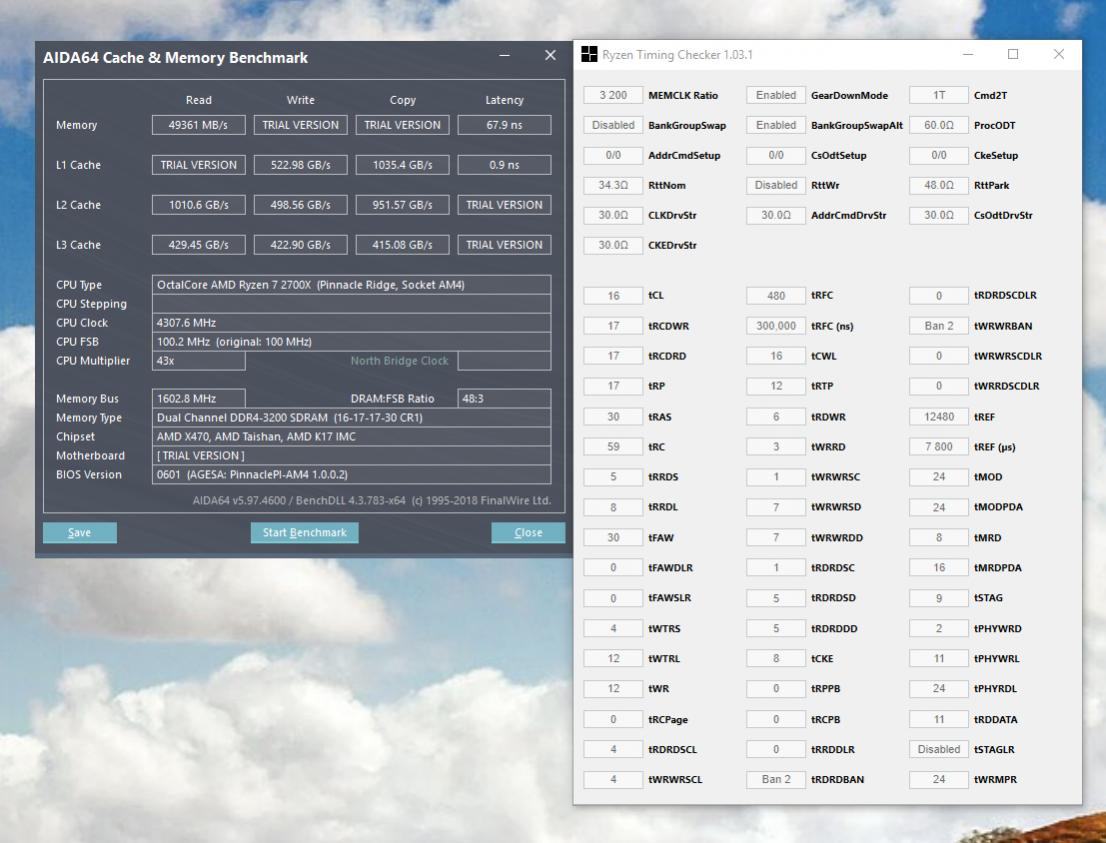Screen dimensions: 1106x843
Task: Click the BIOS Version field showing 0601
Action: [351, 475]
